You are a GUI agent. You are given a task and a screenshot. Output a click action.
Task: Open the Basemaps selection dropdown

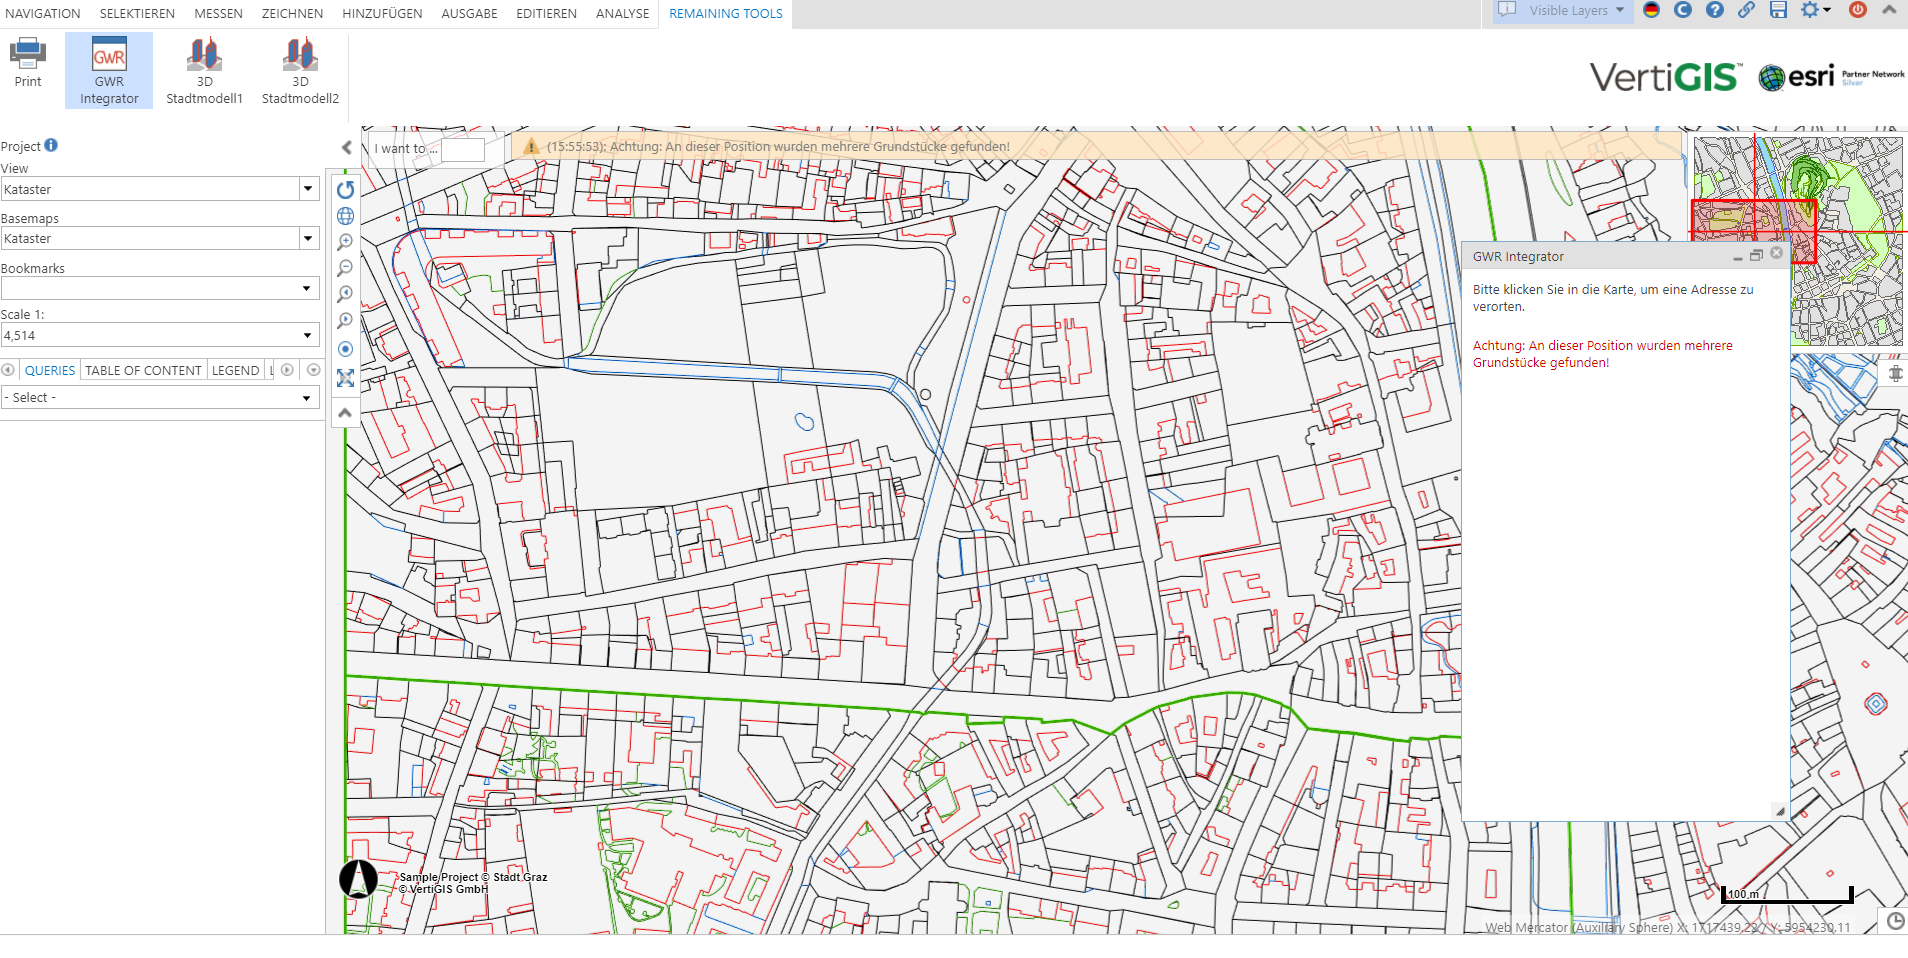(x=308, y=238)
